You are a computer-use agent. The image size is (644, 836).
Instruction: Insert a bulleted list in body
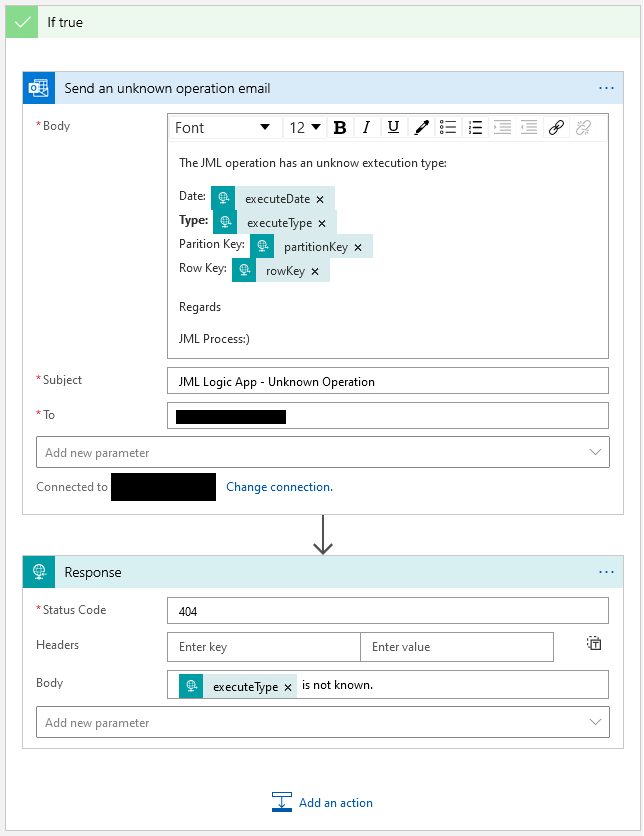[448, 127]
